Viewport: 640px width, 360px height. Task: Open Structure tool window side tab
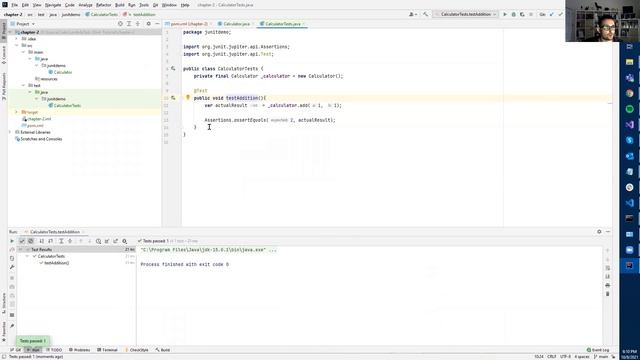coord(4,302)
